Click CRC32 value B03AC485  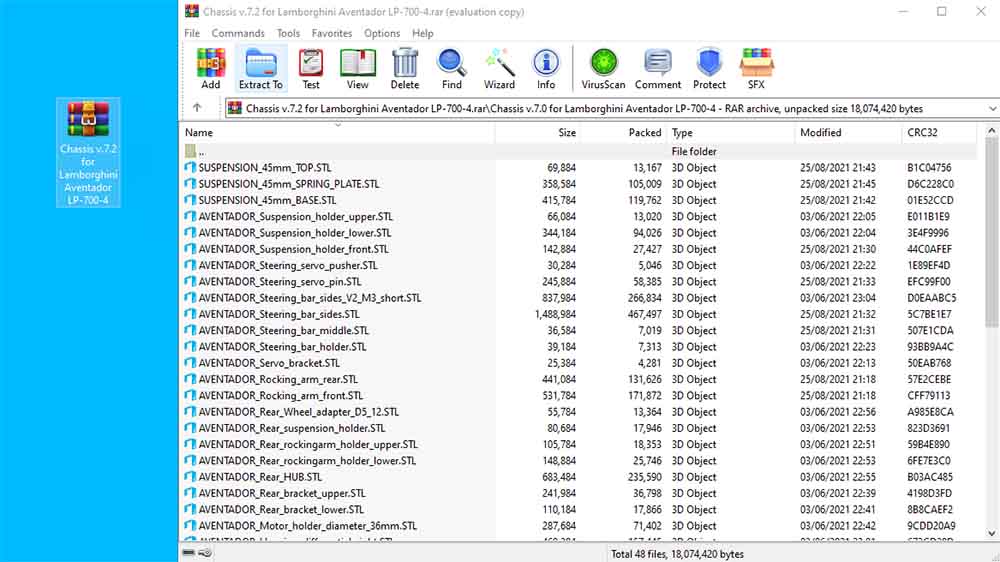point(930,477)
